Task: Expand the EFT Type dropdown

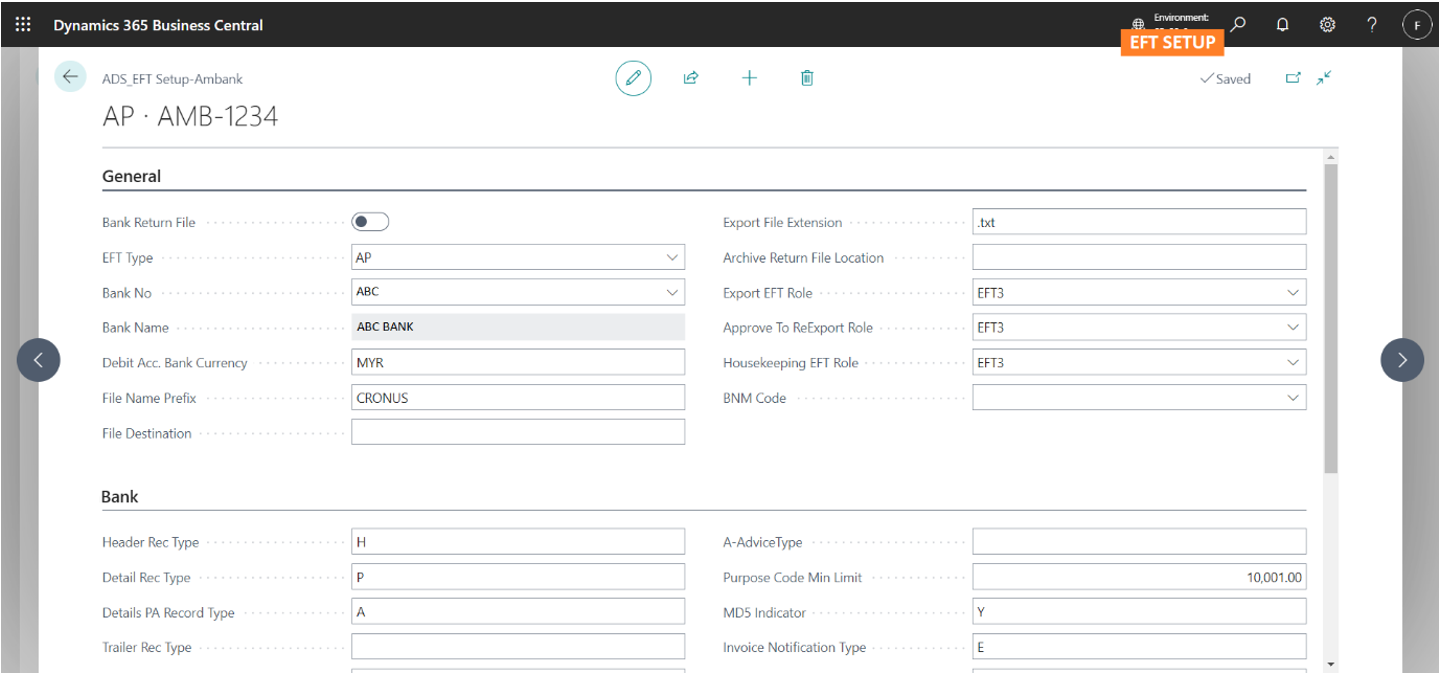Action: point(672,257)
